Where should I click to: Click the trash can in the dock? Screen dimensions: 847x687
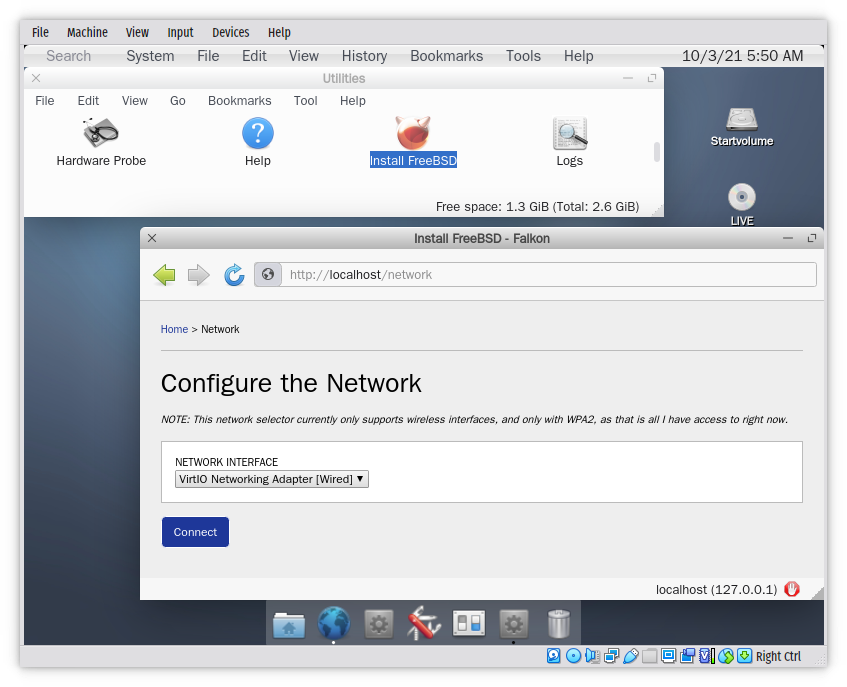click(x=559, y=624)
